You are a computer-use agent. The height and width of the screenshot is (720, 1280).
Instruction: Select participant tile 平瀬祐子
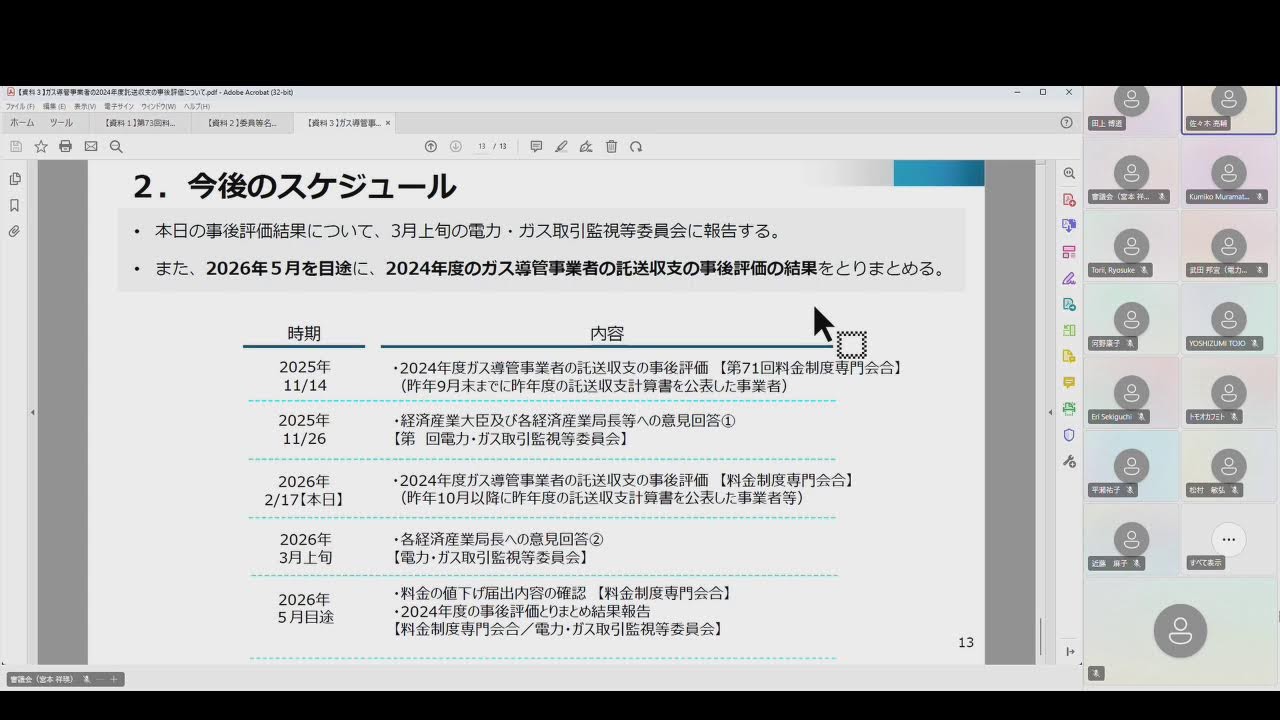[x=1132, y=466]
